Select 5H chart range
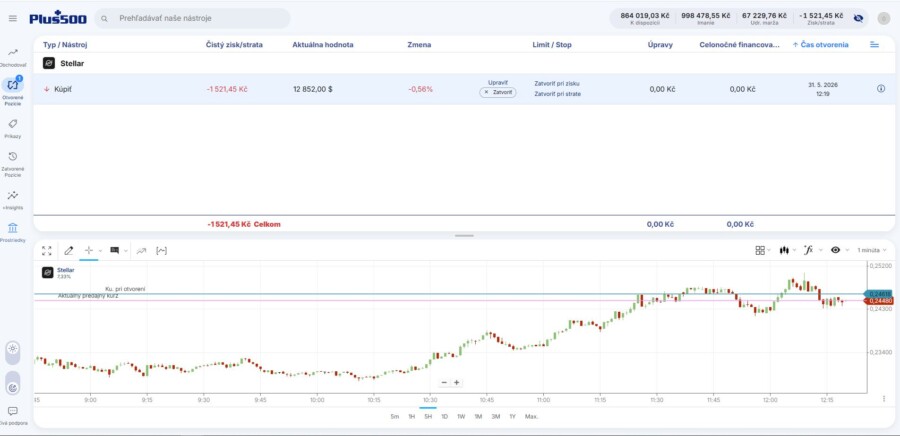This screenshot has height=436, width=900. coord(428,416)
